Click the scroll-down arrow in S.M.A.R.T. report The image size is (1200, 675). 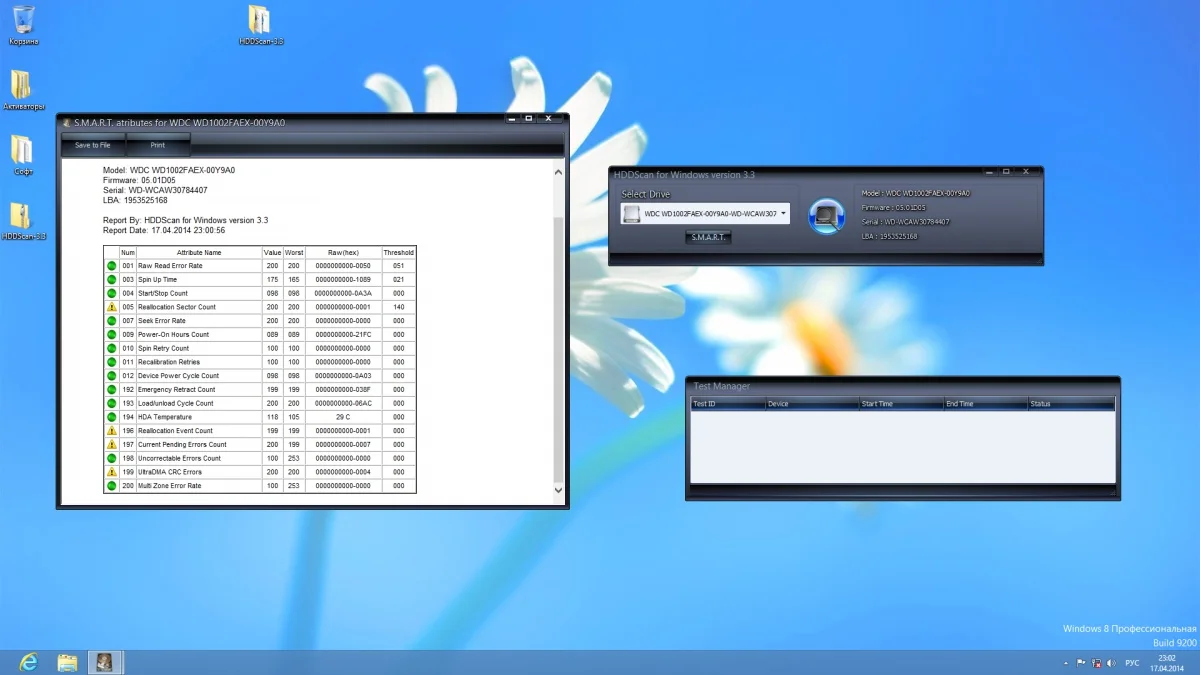tap(558, 490)
